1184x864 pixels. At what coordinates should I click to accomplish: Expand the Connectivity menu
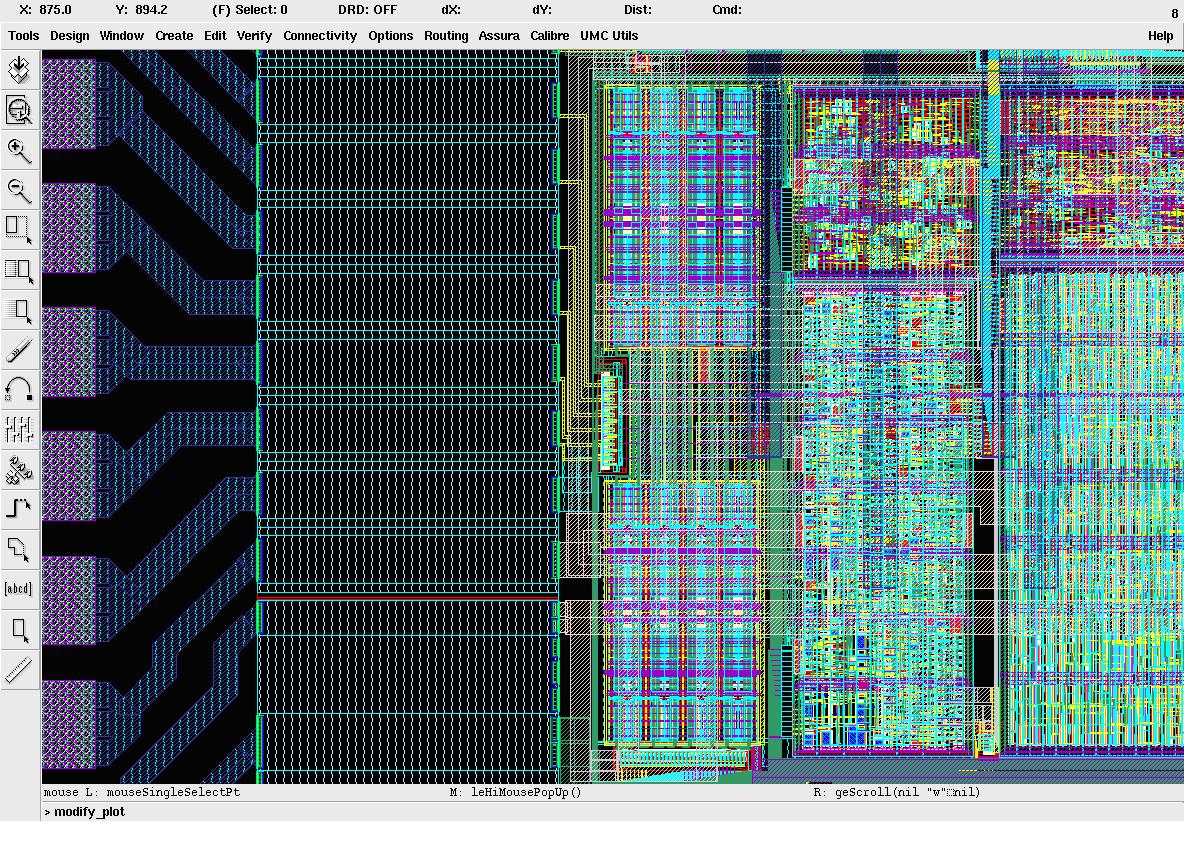click(x=319, y=36)
